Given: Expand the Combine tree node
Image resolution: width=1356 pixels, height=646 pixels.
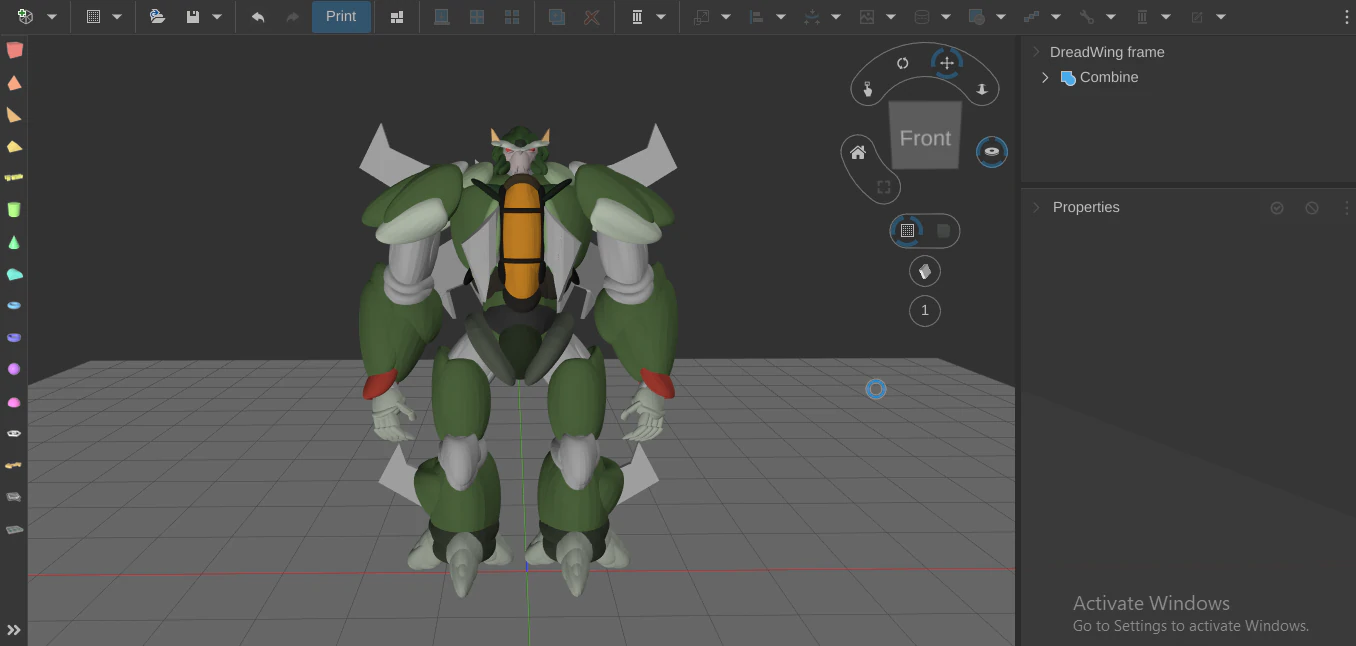Looking at the screenshot, I should point(1046,78).
